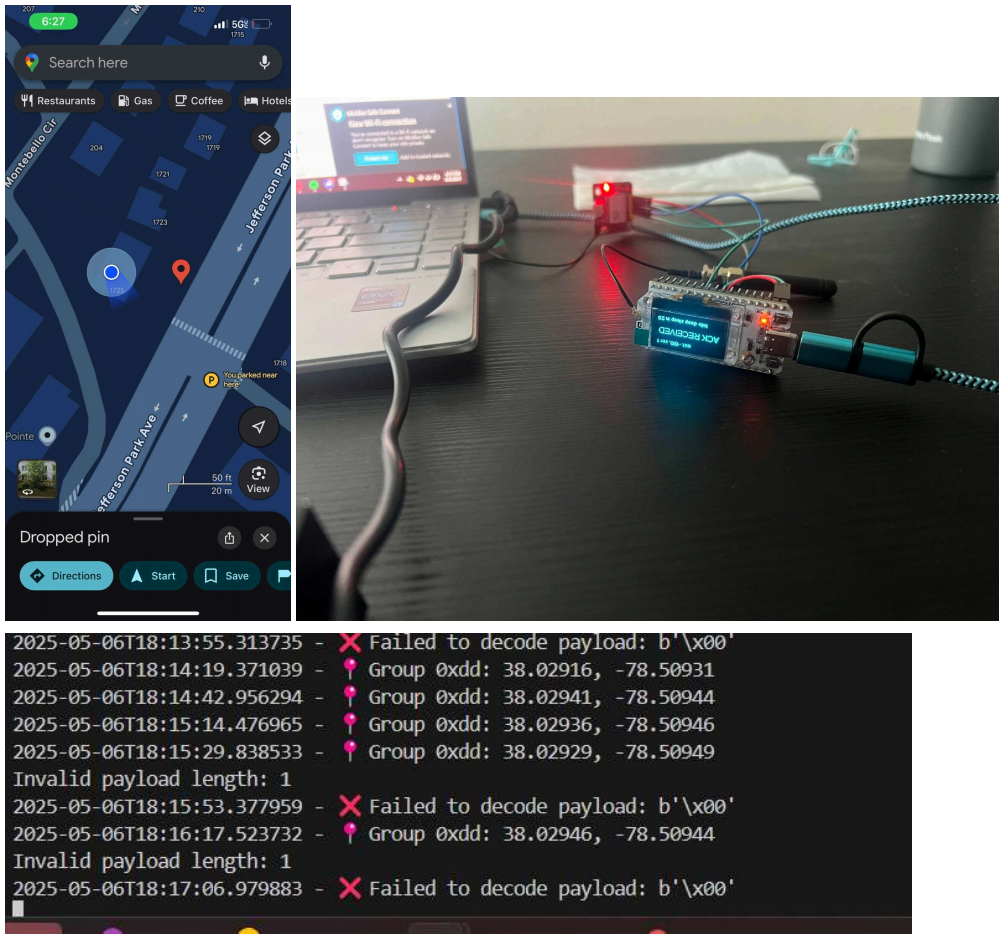The image size is (999, 935).
Task: Open Live View camera button
Action: pos(258,478)
